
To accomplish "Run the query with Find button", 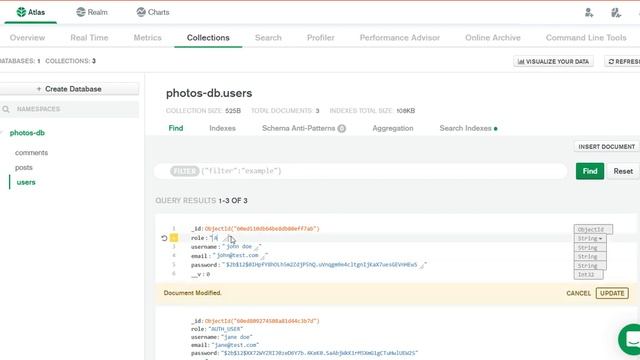I will [590, 171].
